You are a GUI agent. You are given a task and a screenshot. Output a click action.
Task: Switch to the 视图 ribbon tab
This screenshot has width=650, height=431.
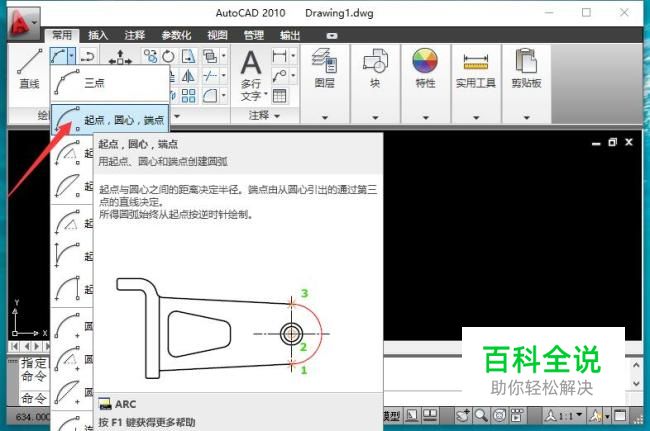pos(218,35)
